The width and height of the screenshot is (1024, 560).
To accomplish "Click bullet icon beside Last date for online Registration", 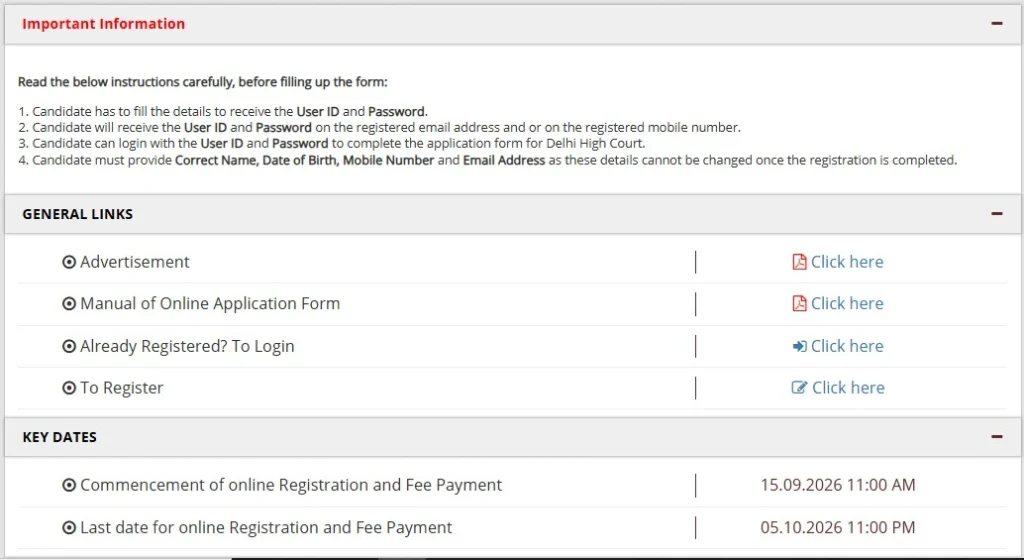I will point(69,527).
